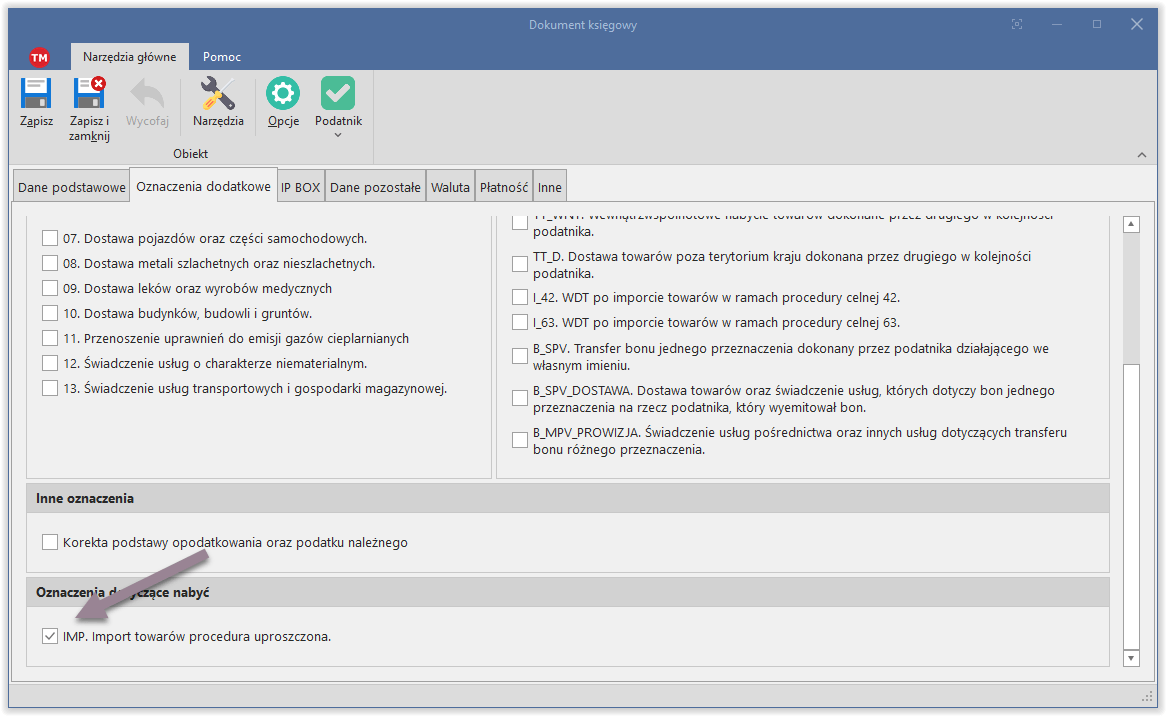The width and height of the screenshot is (1166, 716).
Task: Click the Zapisz save icon
Action: coord(36,94)
